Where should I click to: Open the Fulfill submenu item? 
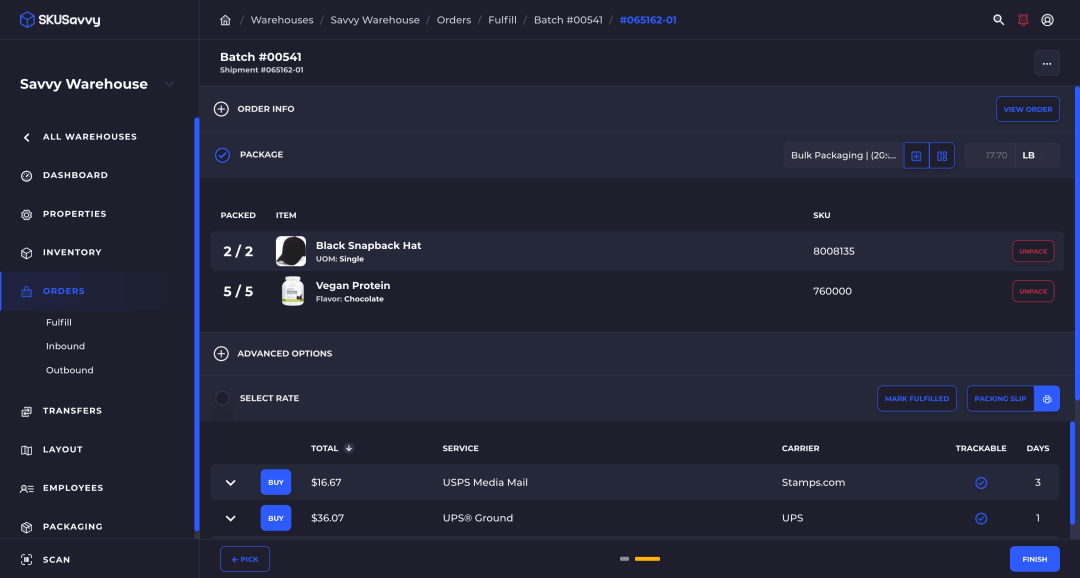pos(59,322)
